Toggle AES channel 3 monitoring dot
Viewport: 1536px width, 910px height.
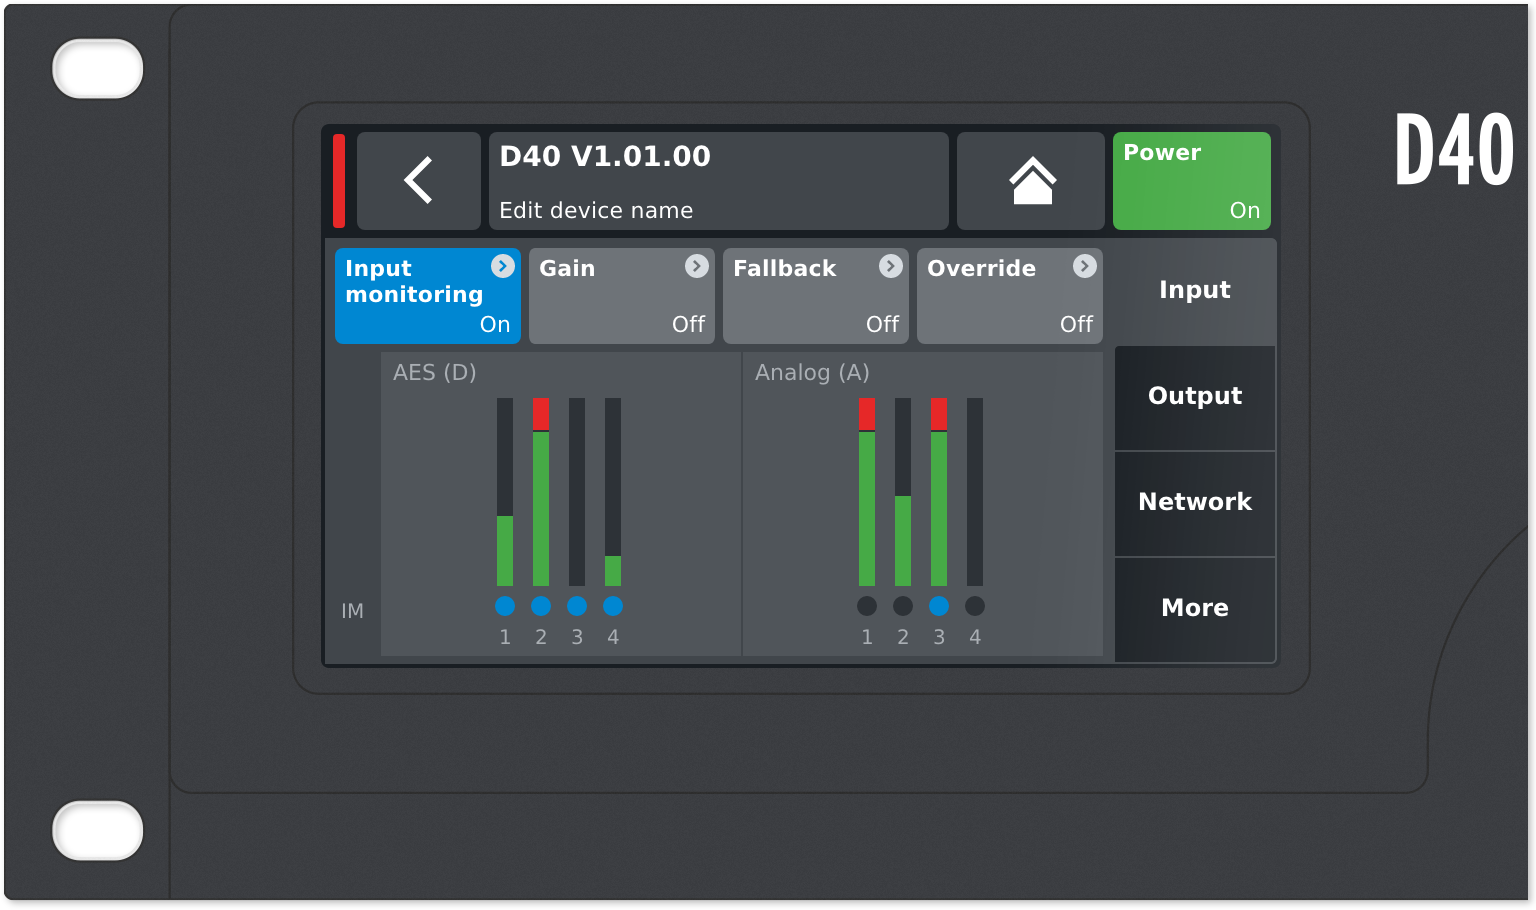pyautogui.click(x=577, y=606)
